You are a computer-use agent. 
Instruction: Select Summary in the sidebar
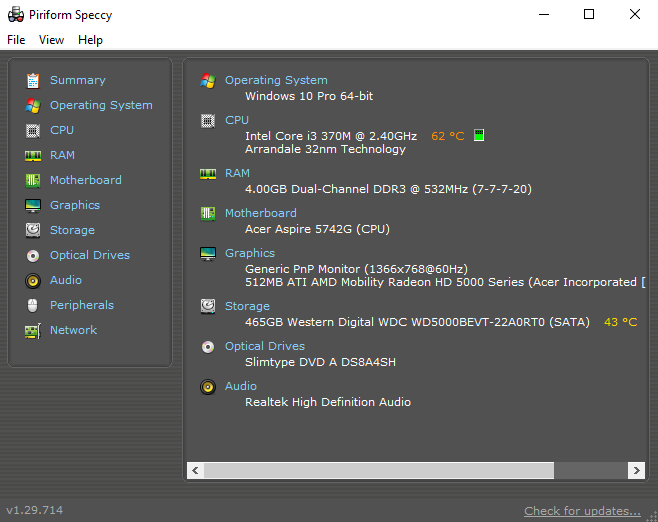(78, 80)
